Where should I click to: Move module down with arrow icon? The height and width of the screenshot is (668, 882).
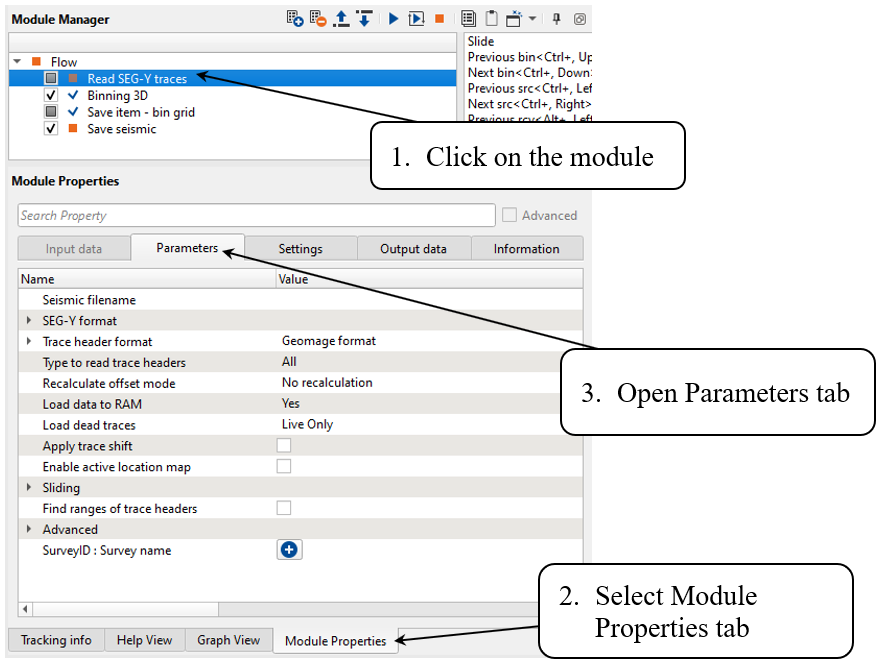(364, 19)
